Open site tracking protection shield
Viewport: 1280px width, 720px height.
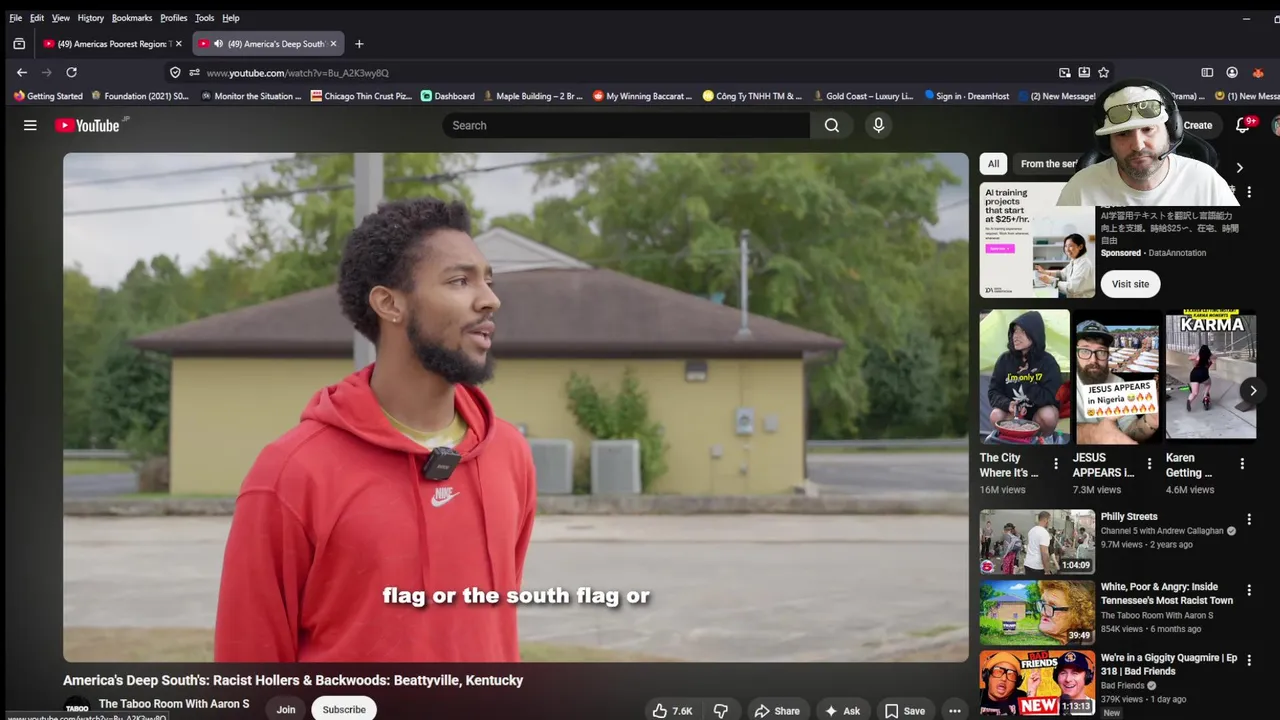coord(175,73)
